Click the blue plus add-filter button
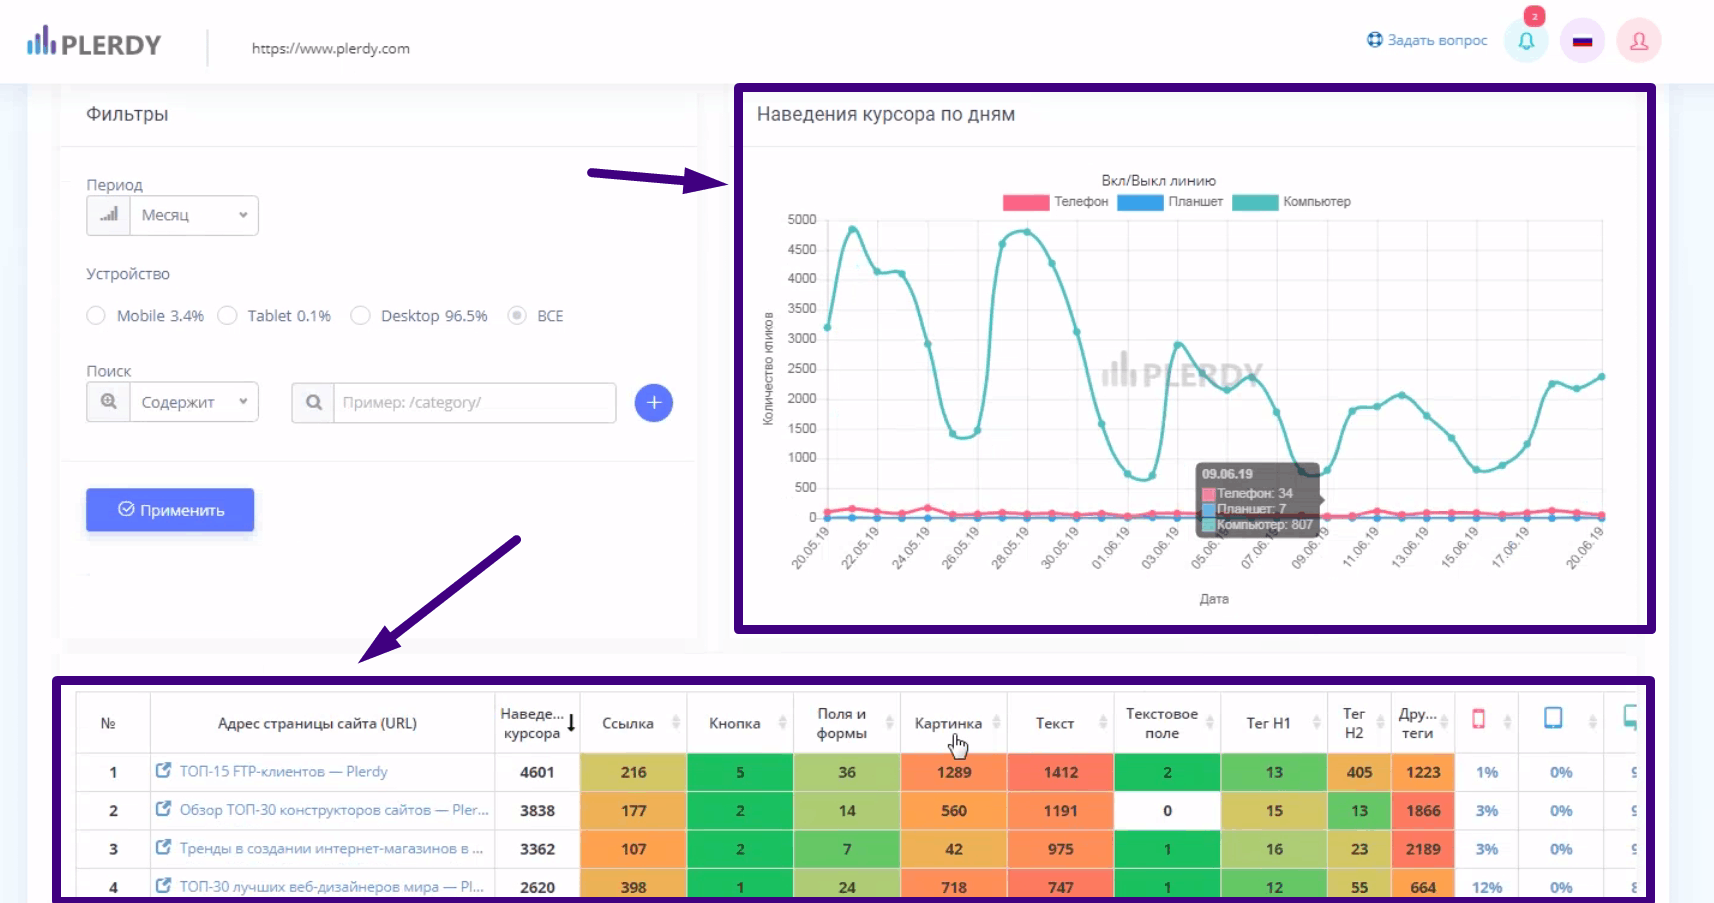 (x=654, y=402)
